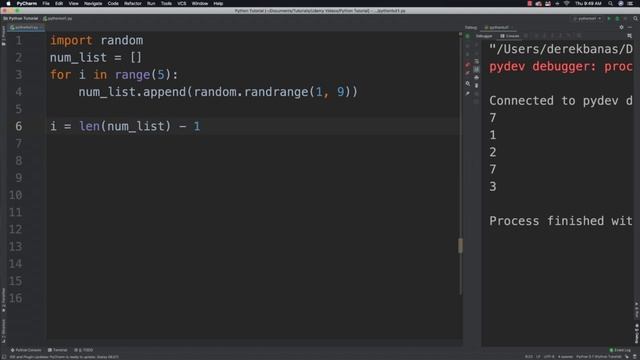Click the Python Tutorial breadcrumb

(21, 18)
